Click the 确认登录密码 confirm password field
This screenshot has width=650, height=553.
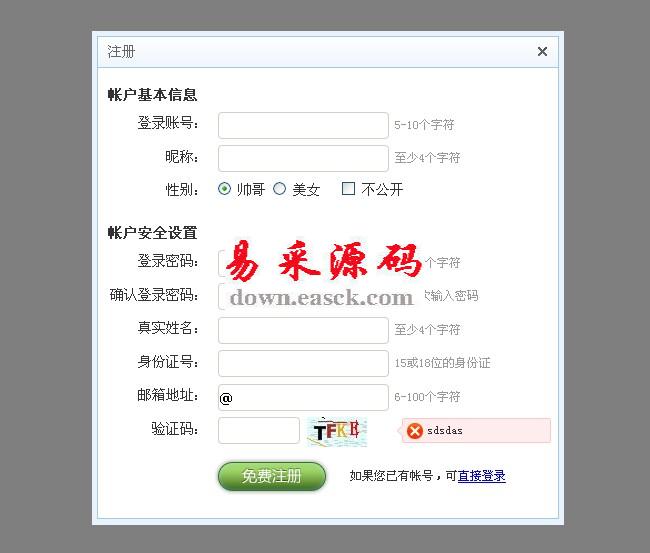[x=303, y=296]
